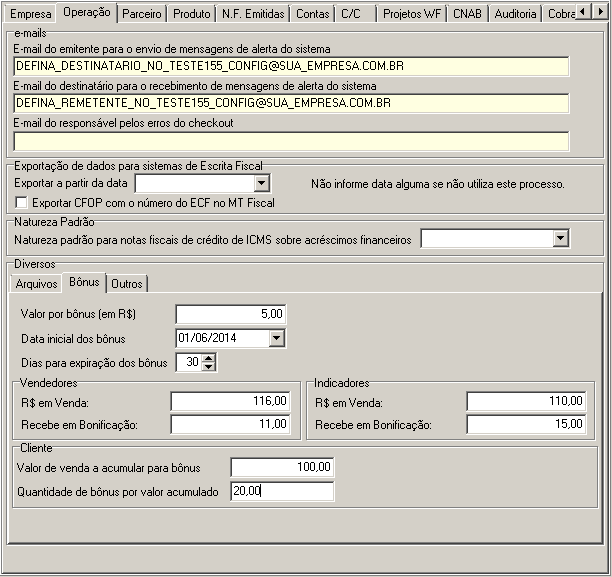Open the Exportar a partir da data dropdown
612x577 pixels.
click(x=261, y=184)
